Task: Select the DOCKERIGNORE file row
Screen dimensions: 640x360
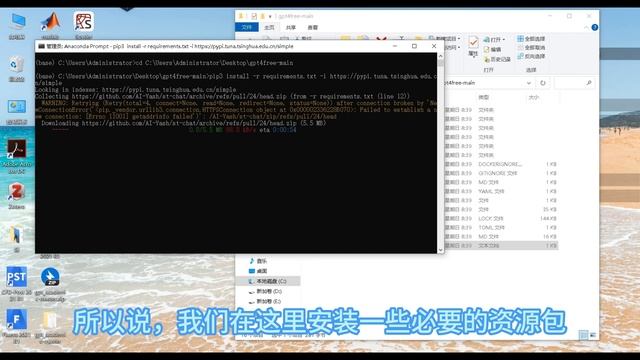Action: pyautogui.click(x=501, y=164)
